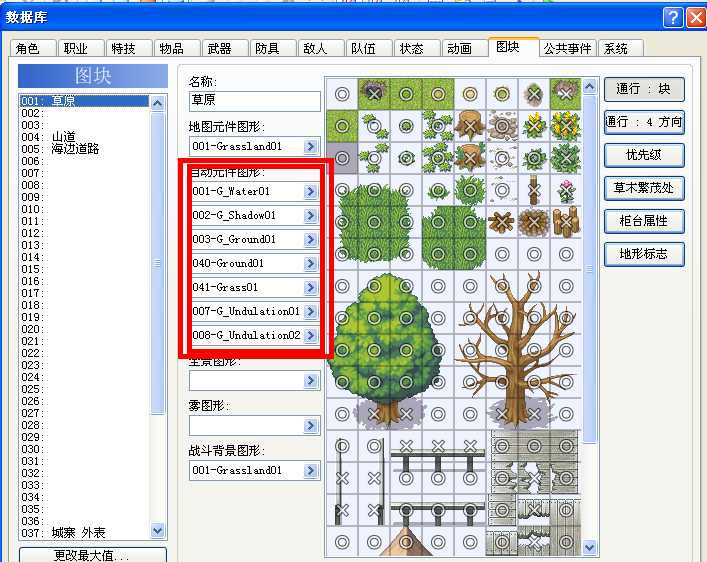707x562 pixels.
Task: Toggle passability on single yellow flower tile
Action: pos(534,126)
